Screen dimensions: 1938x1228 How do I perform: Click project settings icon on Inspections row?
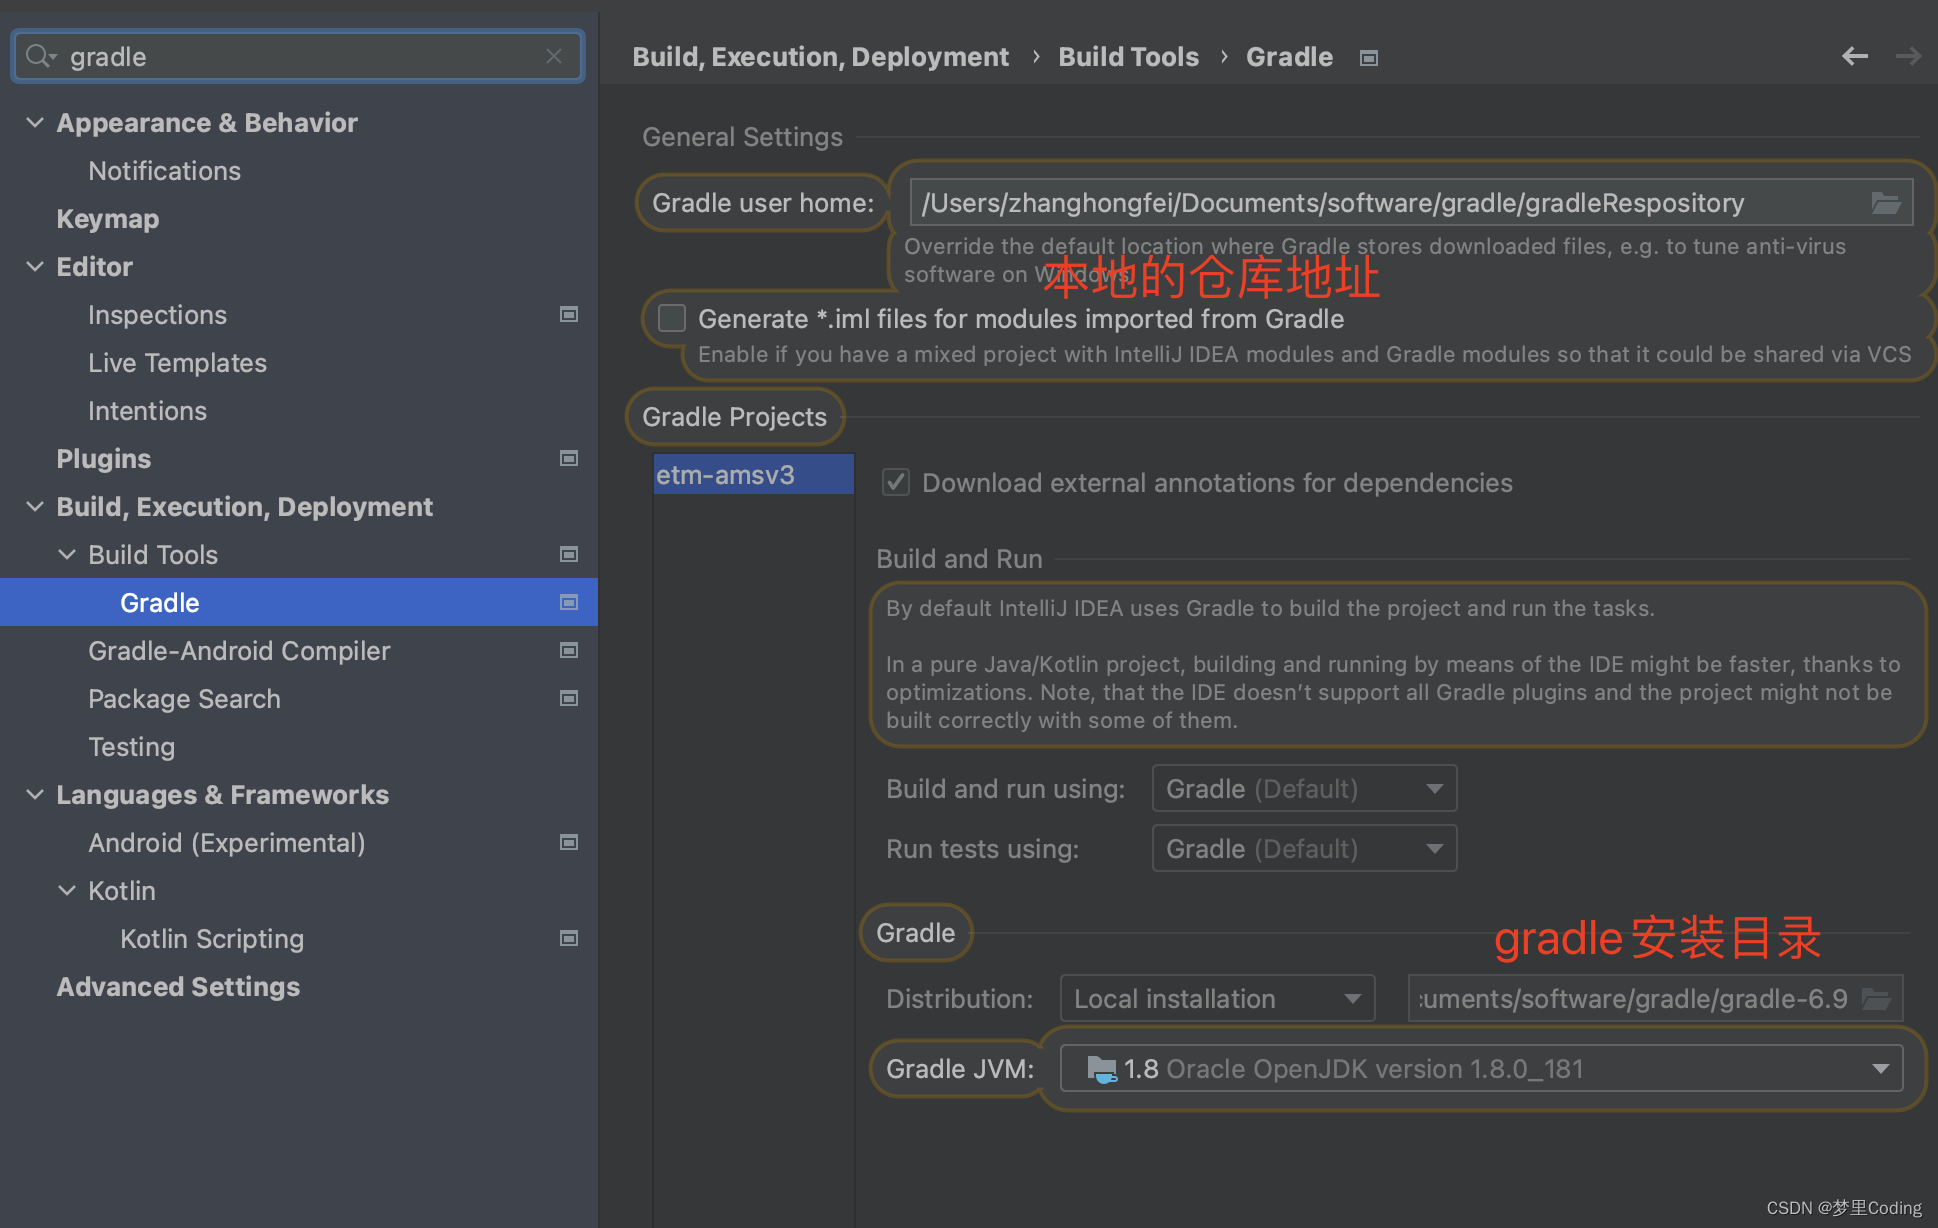pos(569,314)
